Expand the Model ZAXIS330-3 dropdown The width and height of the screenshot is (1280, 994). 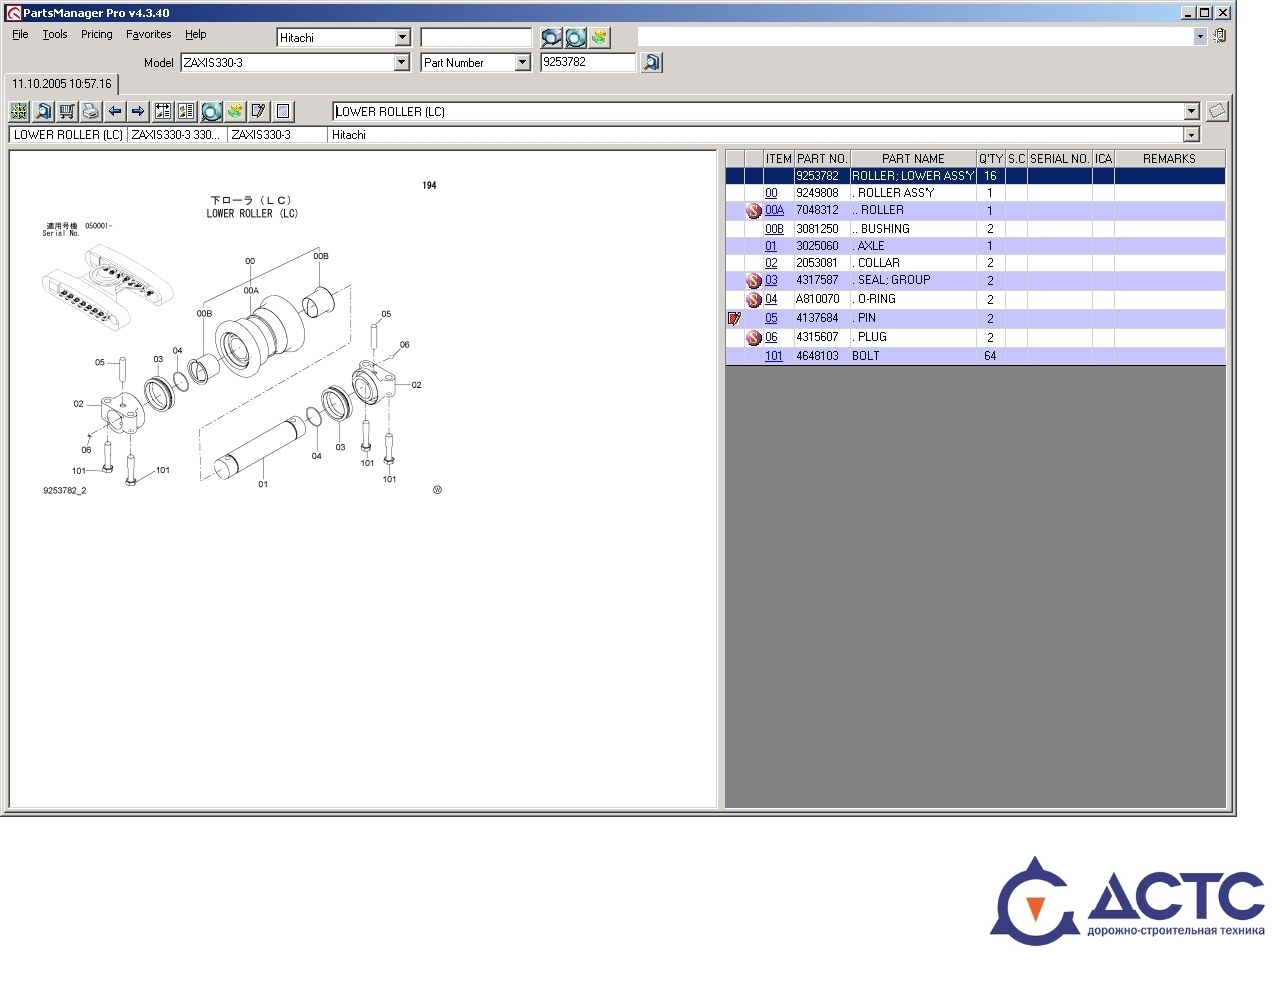[402, 62]
